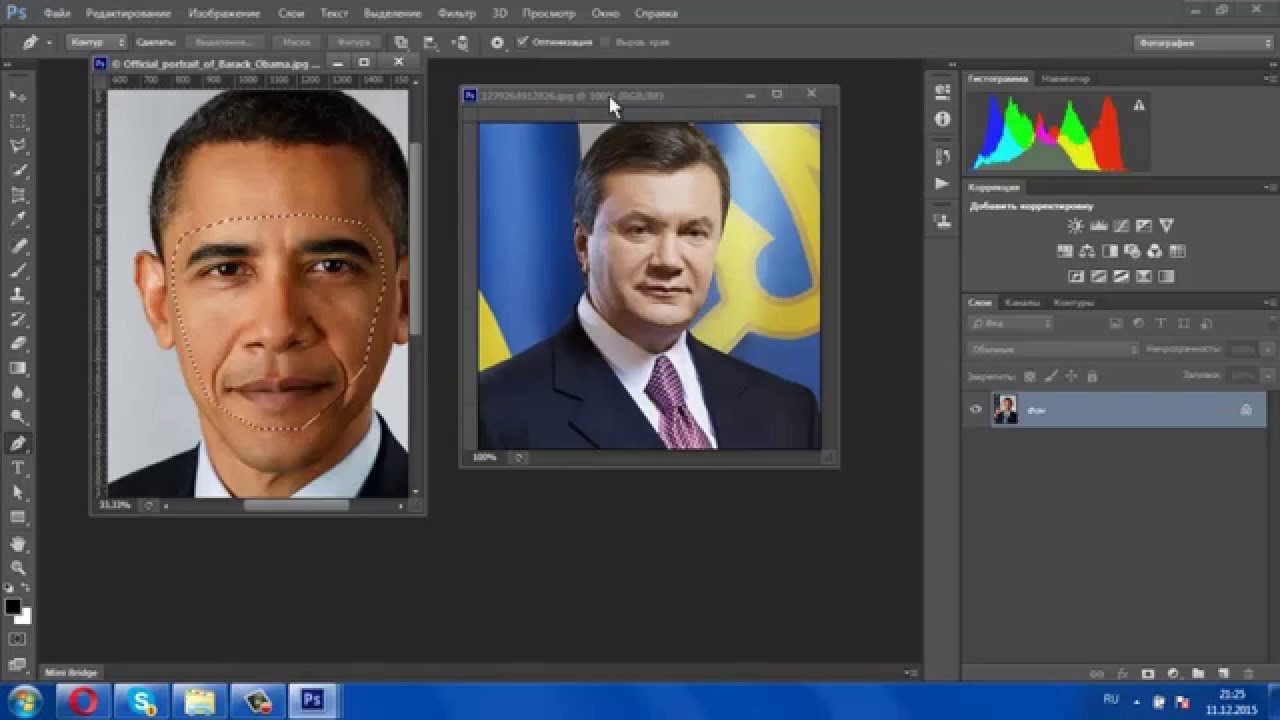Select the Hand tool
Screen dimensions: 1280x720
click(18, 544)
